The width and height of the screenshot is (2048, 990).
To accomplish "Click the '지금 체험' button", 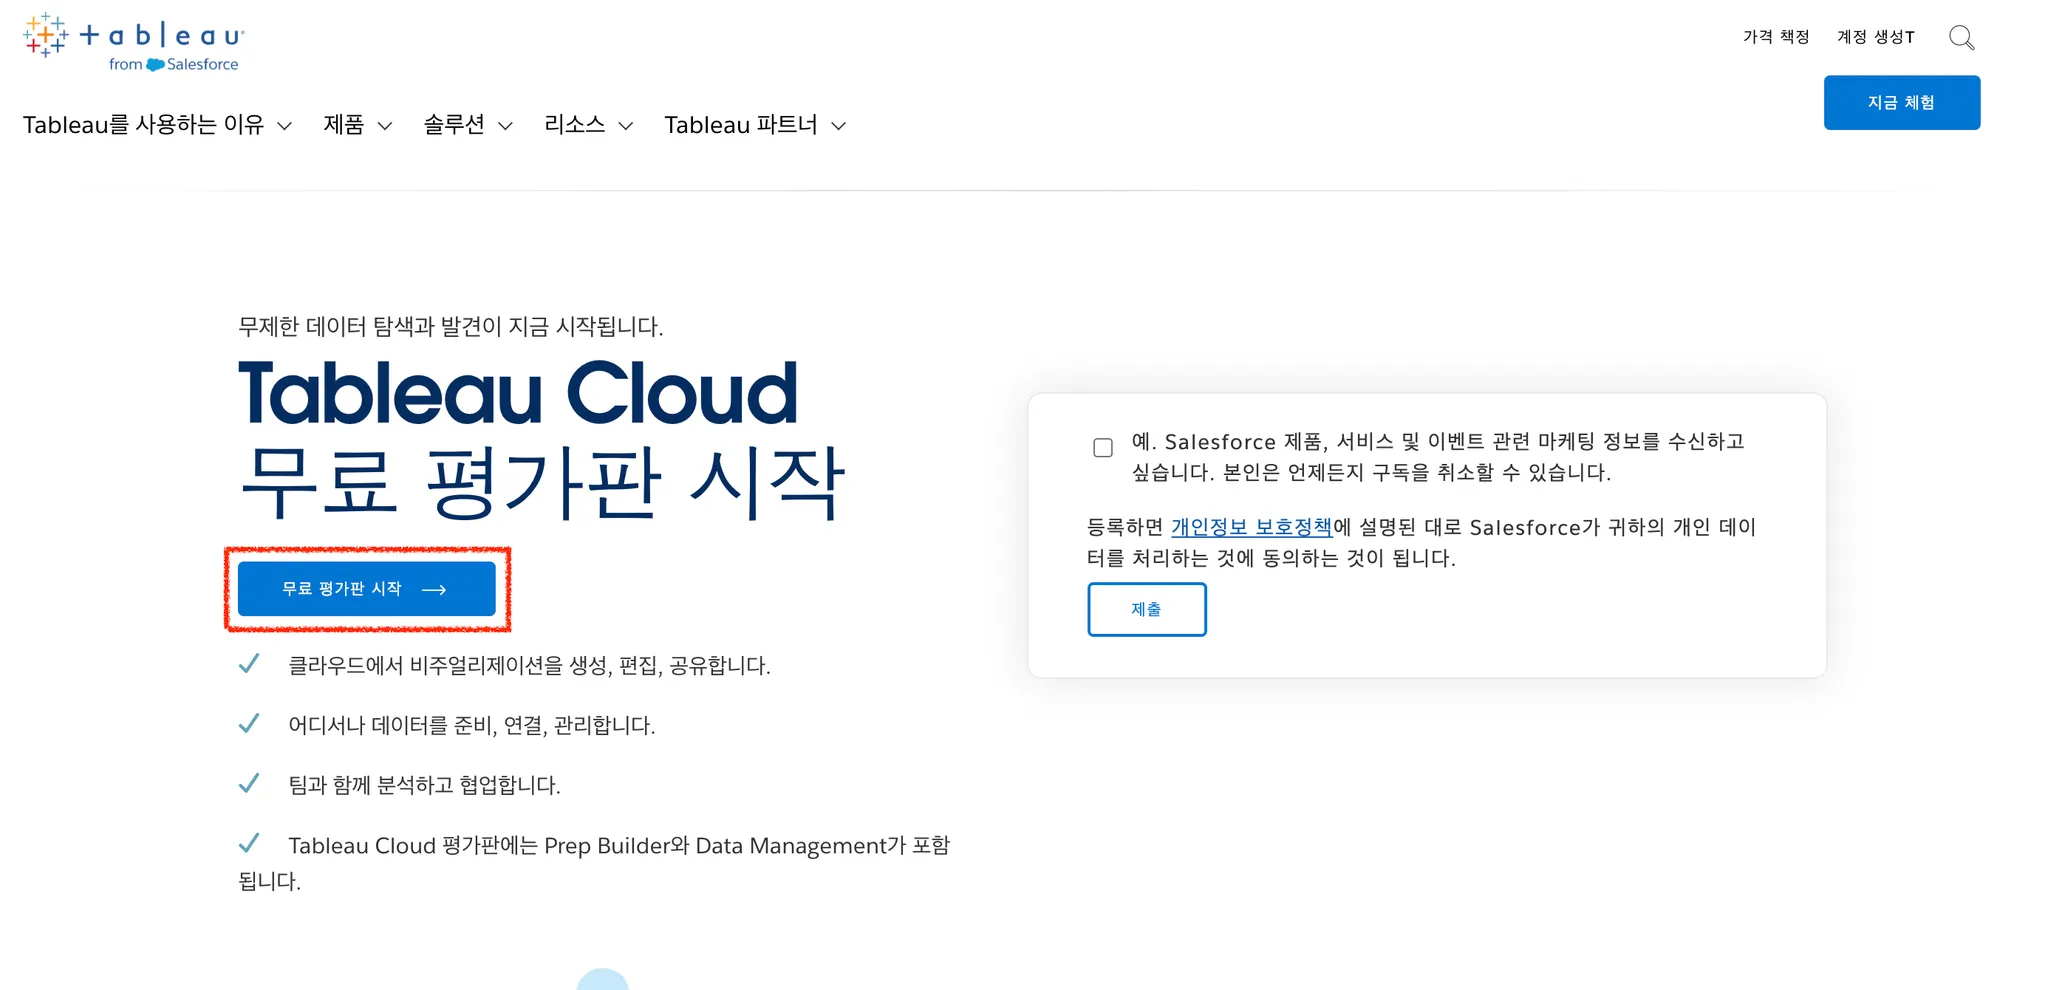I will 1901,102.
